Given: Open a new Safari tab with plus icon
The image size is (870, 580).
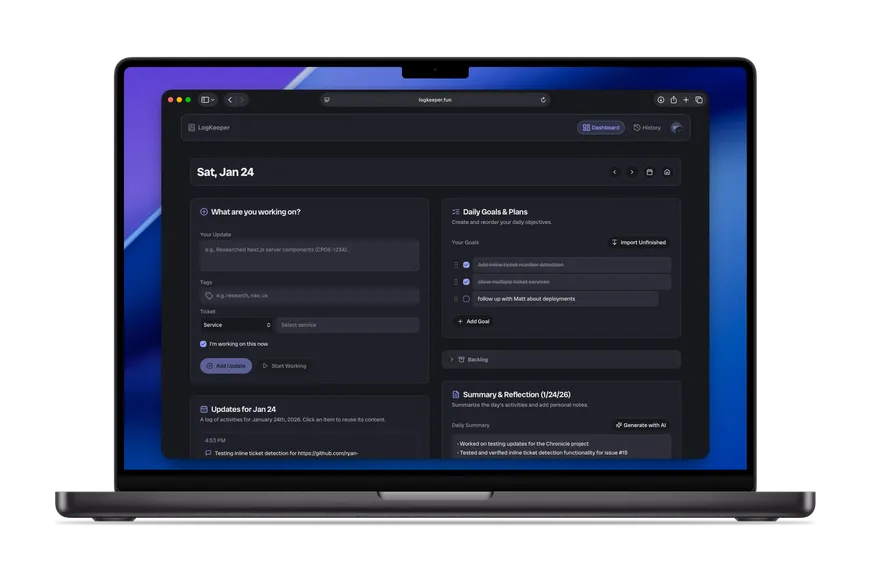Looking at the screenshot, I should tap(686, 100).
